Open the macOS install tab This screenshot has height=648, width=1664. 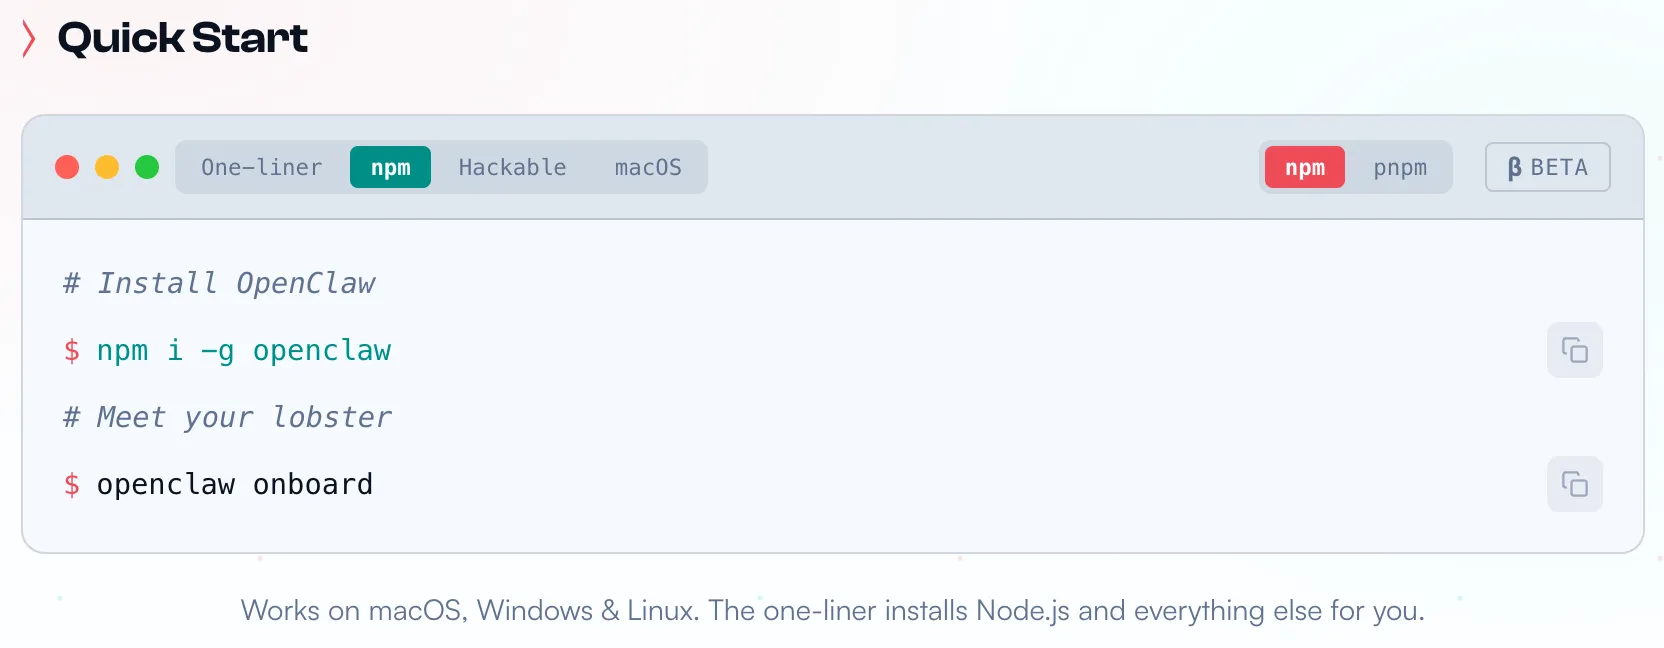648,167
